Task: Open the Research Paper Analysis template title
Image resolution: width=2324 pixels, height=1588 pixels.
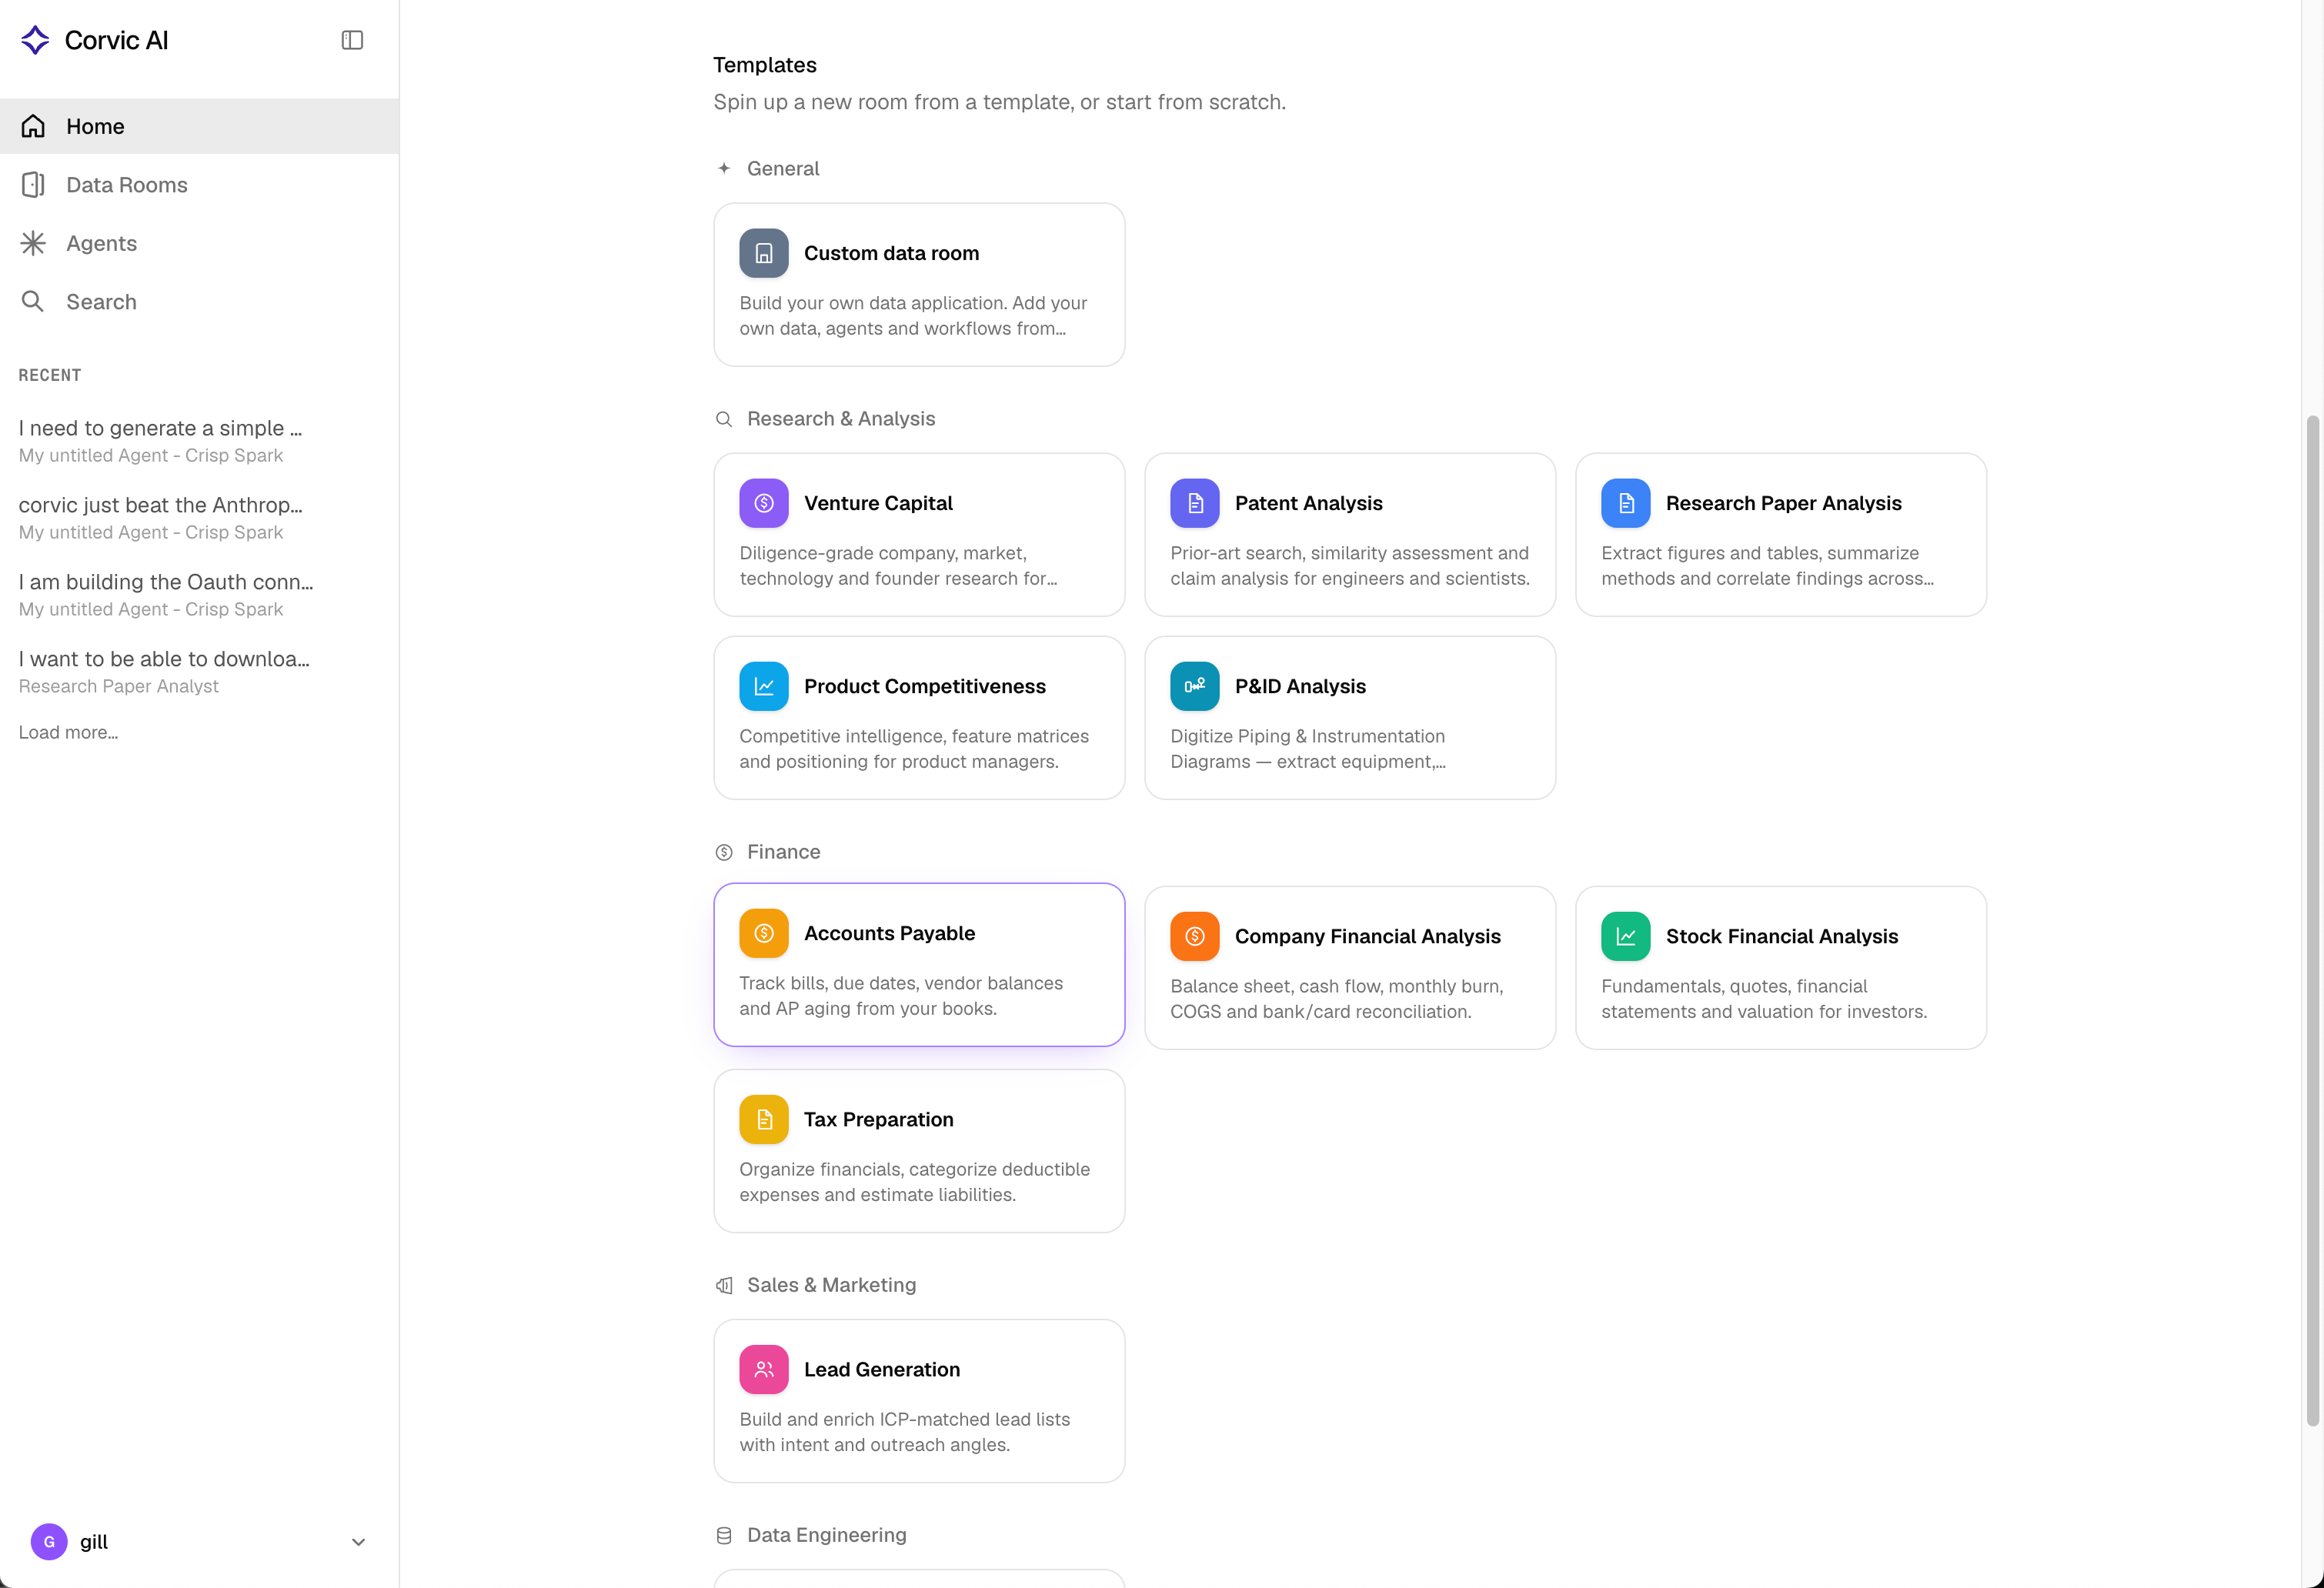Action: click(x=1783, y=503)
